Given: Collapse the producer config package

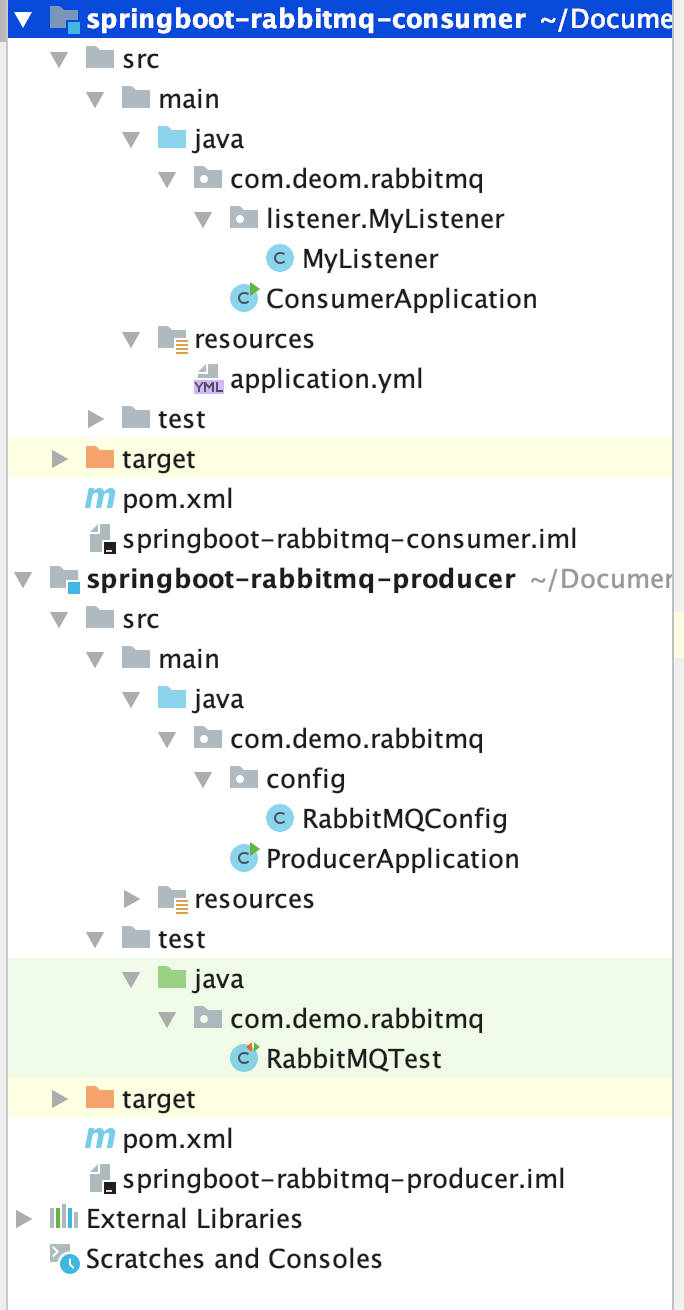Looking at the screenshot, I should coord(203,779).
